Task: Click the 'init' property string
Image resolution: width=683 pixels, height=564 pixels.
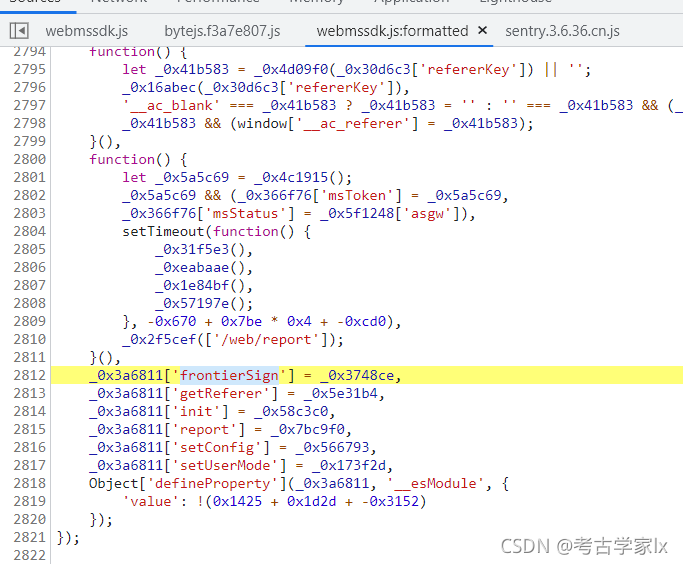Action: (196, 411)
